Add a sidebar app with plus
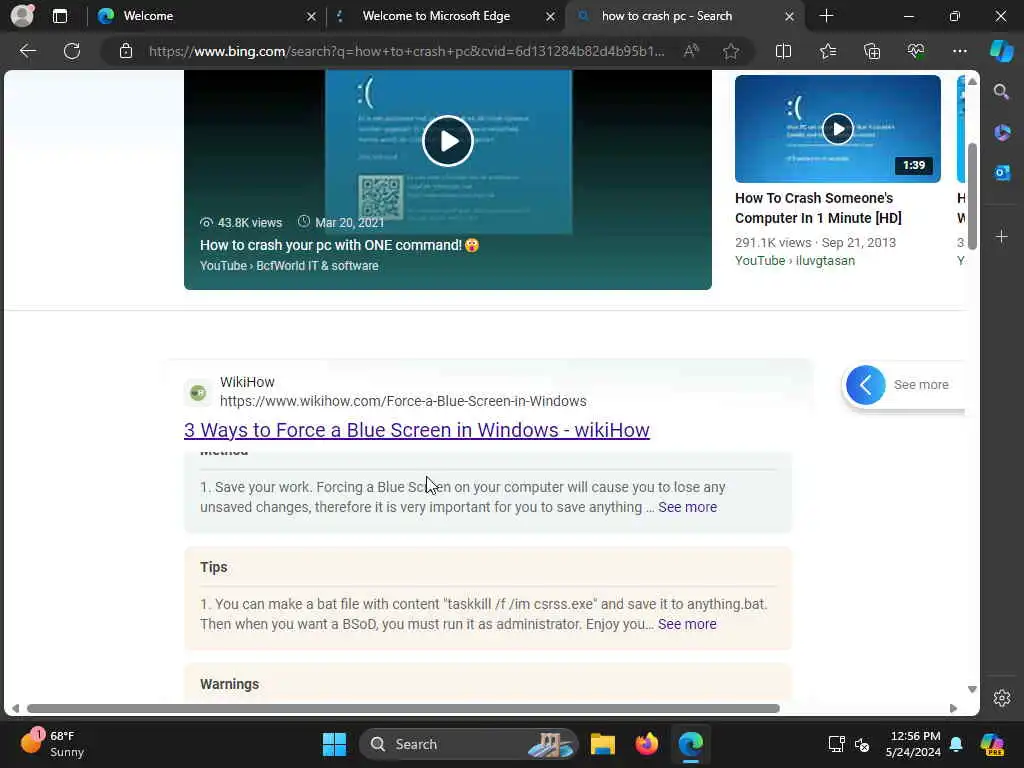Viewport: 1024px width, 768px height. coord(1002,236)
